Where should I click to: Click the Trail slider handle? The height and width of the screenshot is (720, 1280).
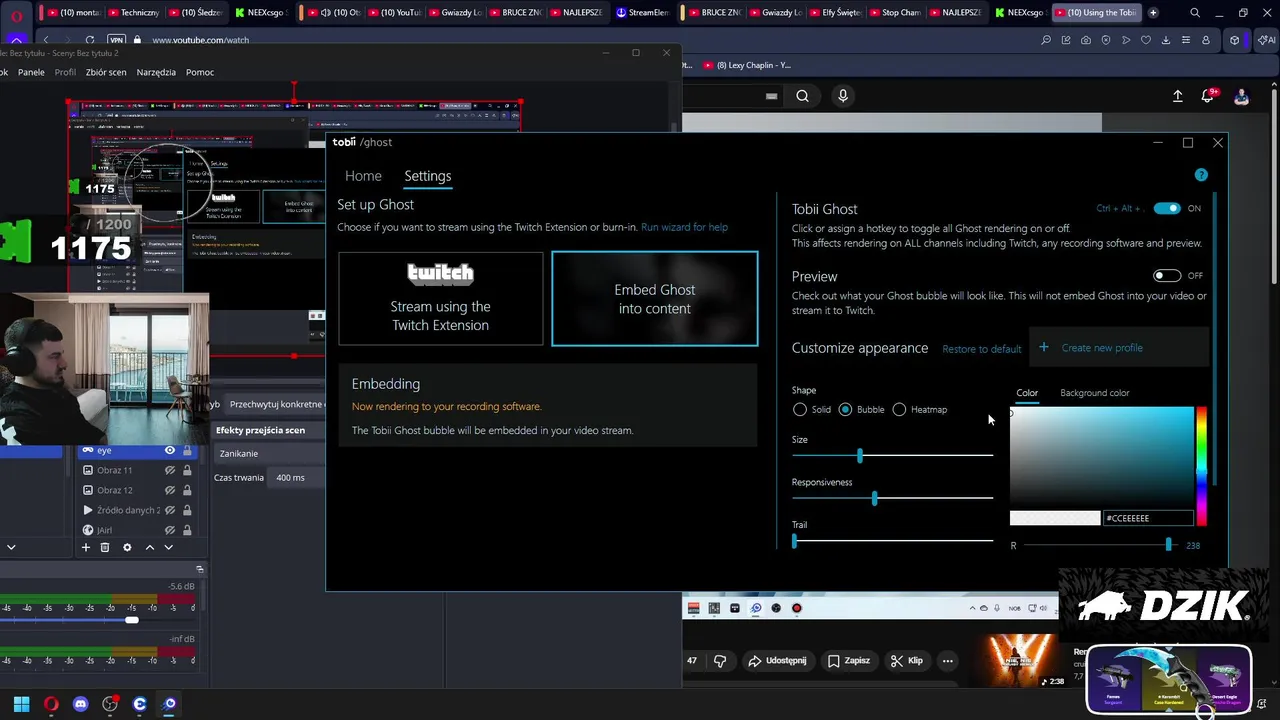click(x=795, y=541)
